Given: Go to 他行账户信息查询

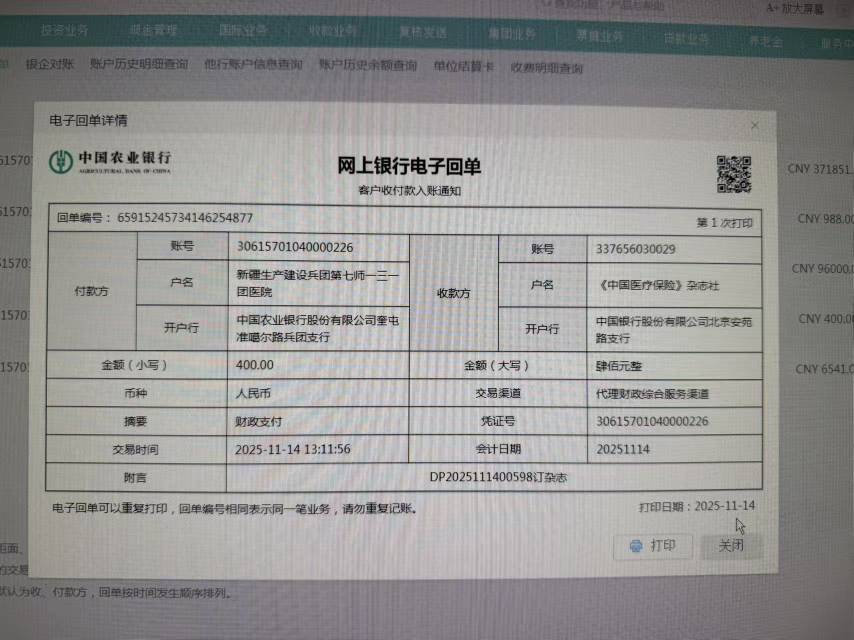Looking at the screenshot, I should coord(252,66).
